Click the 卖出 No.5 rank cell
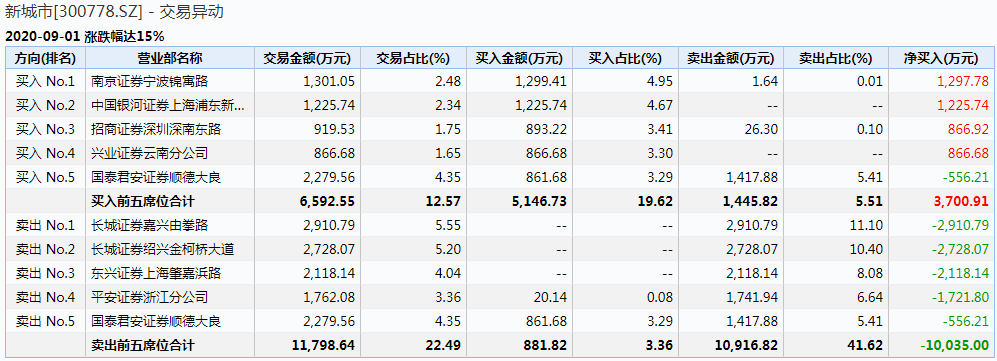 pos(45,322)
